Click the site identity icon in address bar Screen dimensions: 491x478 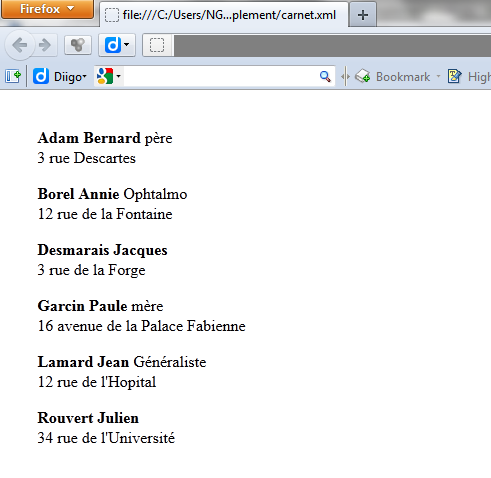157,45
